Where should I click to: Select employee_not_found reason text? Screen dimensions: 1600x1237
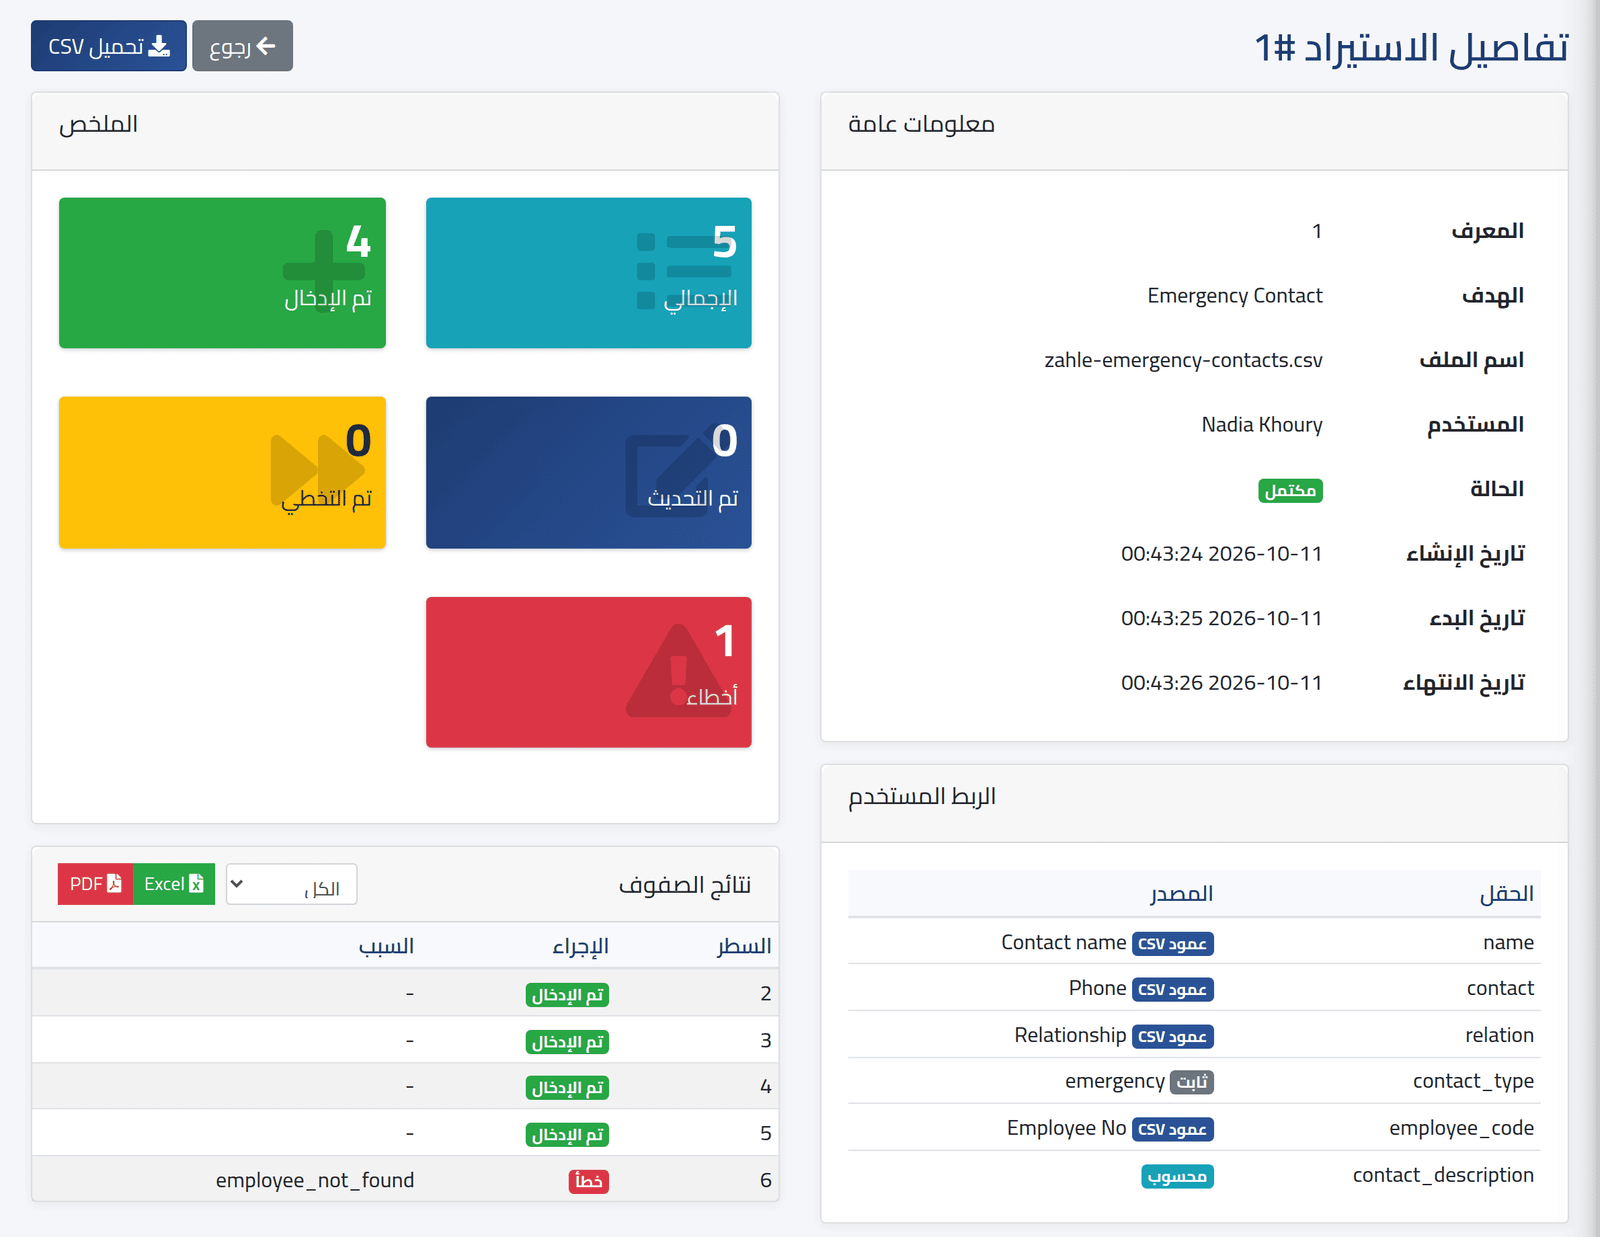[x=315, y=1180]
